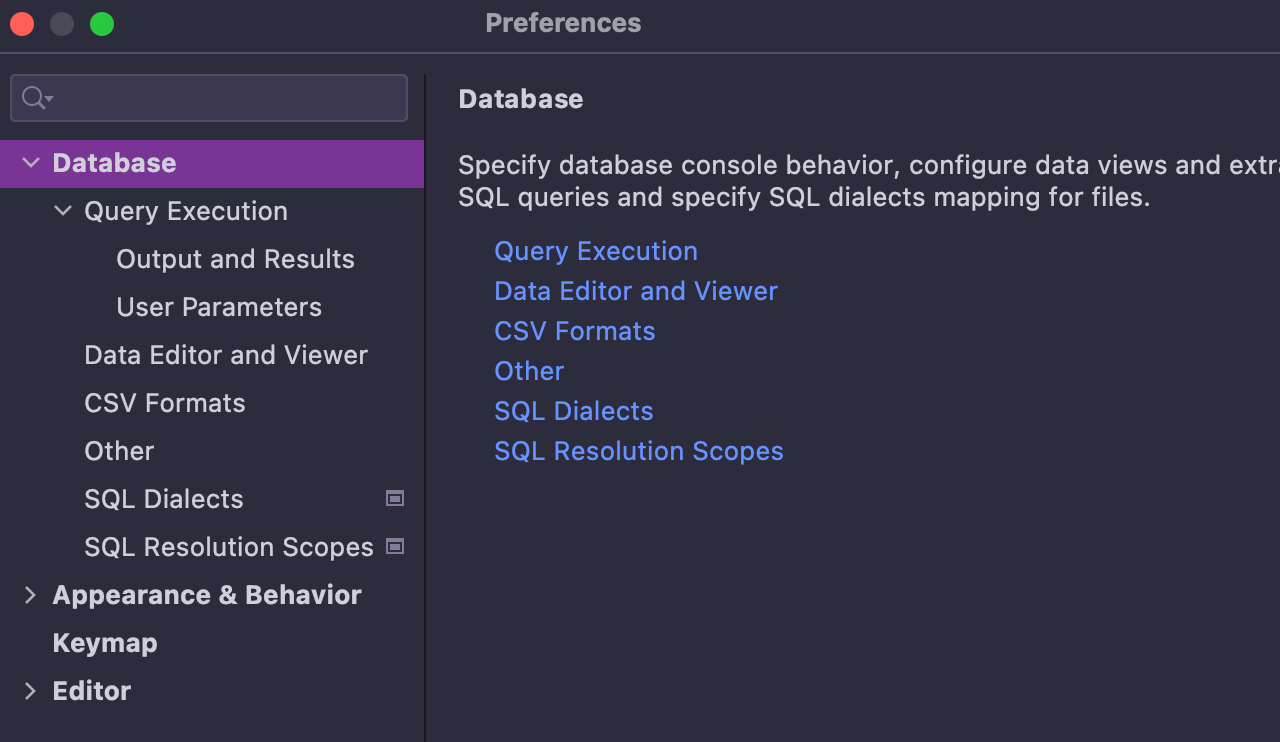Open the CSV Formats hyperlink
This screenshot has height=742, width=1280.
[x=575, y=331]
